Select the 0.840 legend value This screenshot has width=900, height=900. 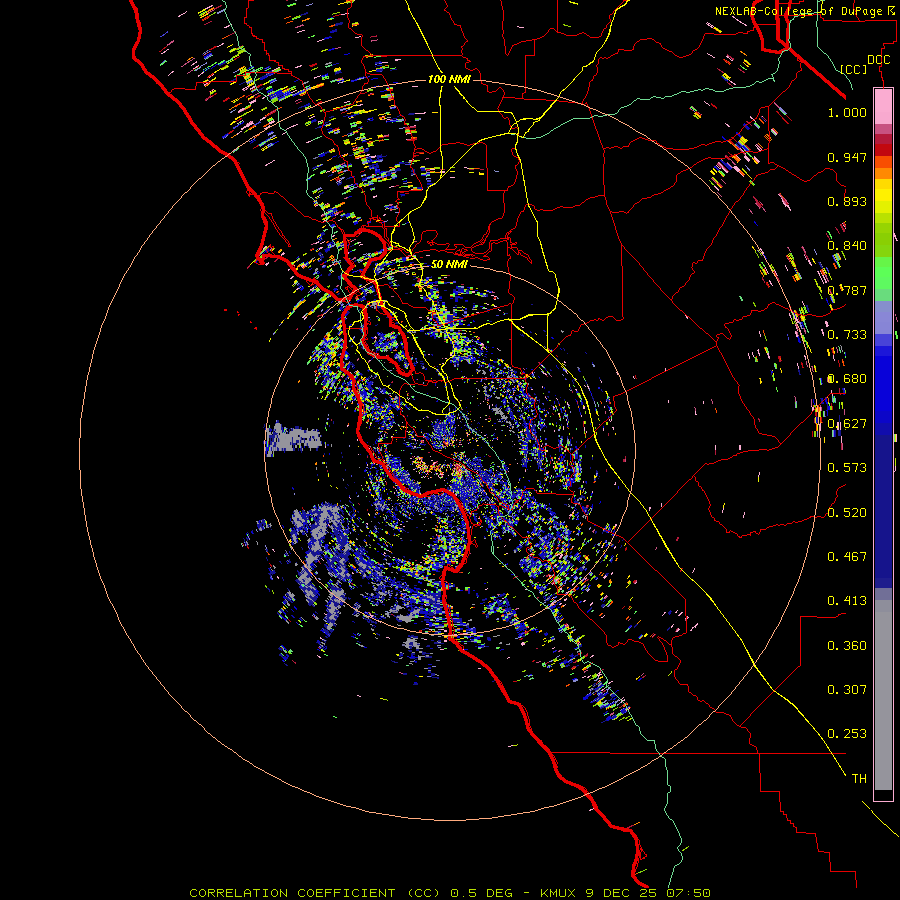point(847,246)
